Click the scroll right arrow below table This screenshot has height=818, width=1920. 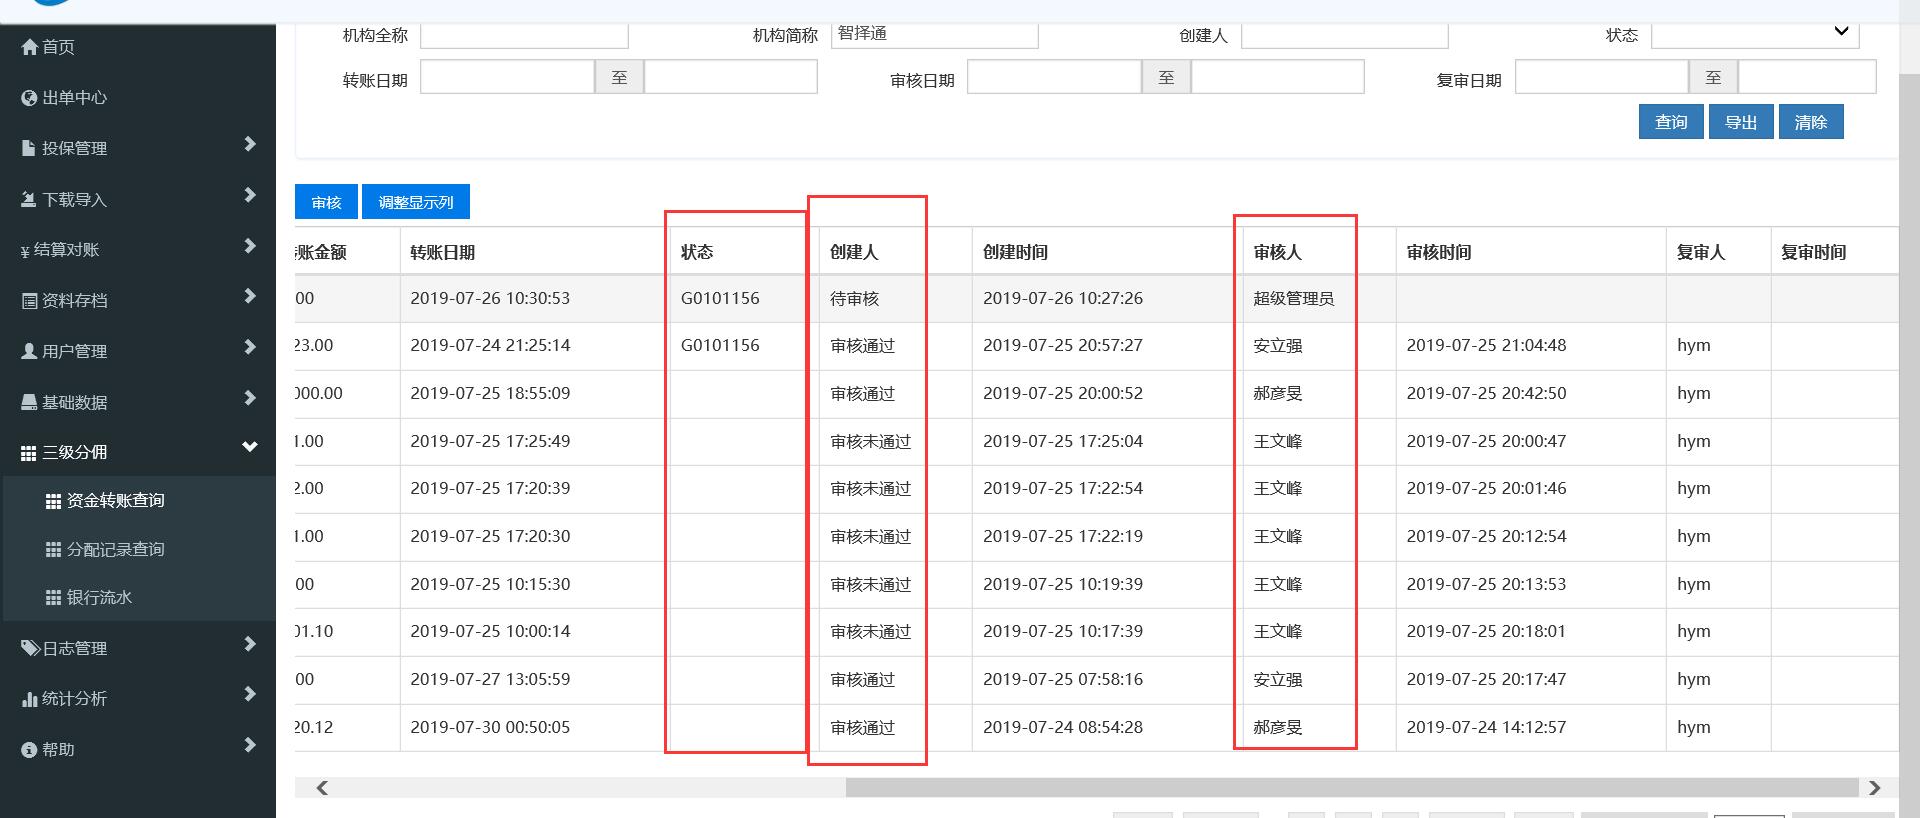click(1875, 788)
